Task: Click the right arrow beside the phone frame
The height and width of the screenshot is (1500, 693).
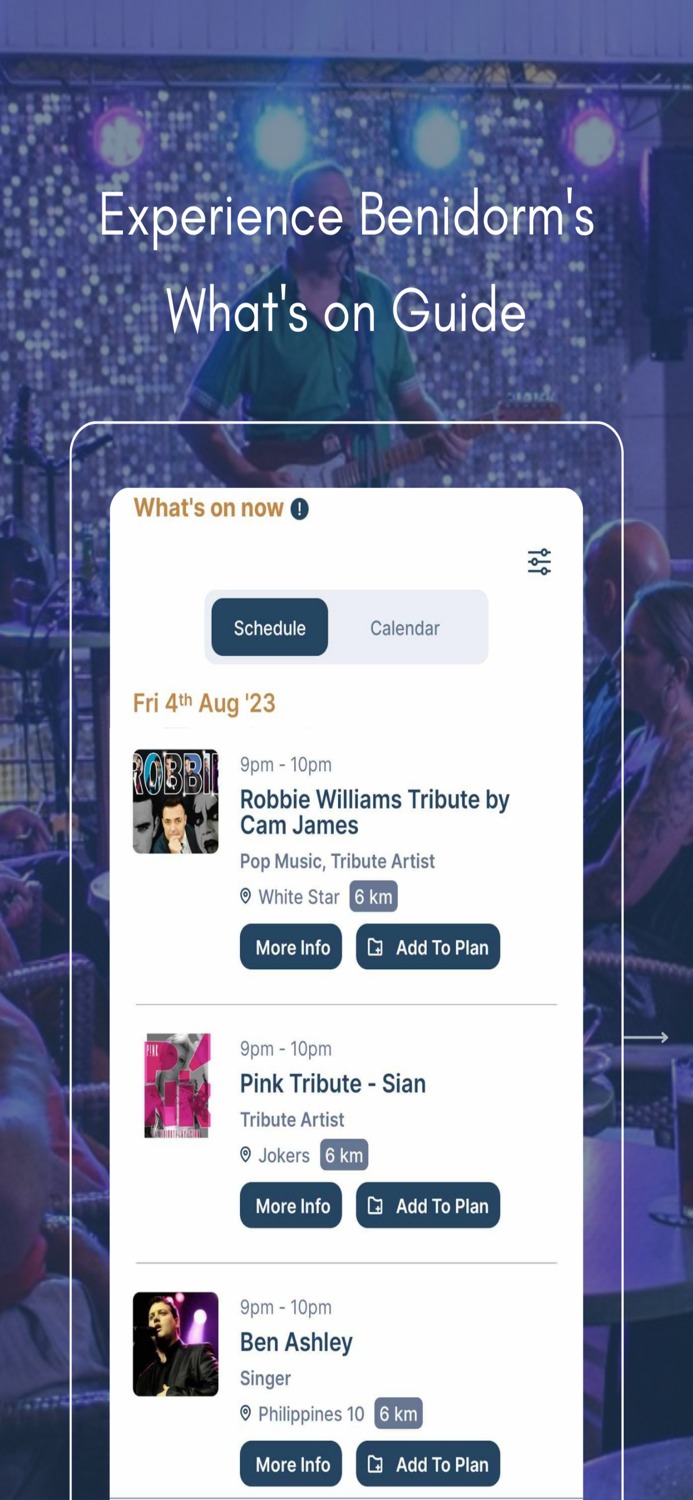Action: [646, 1037]
